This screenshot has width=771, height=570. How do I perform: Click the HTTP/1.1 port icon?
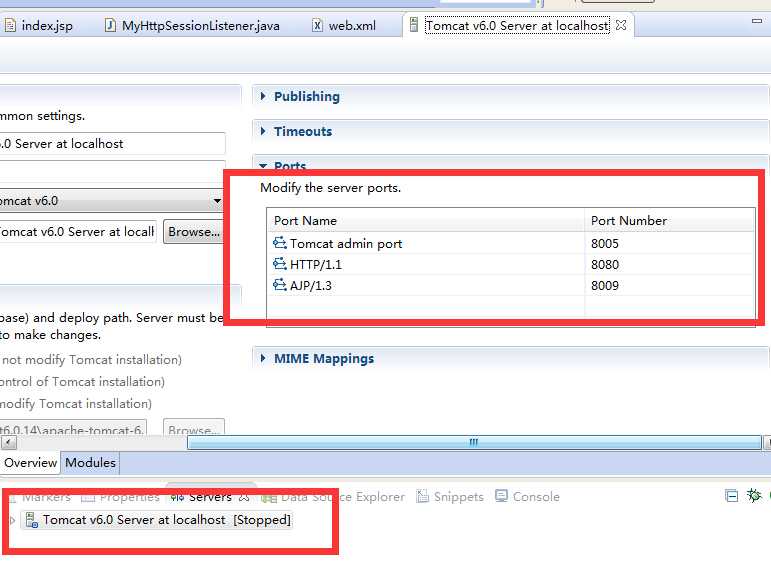[280, 264]
